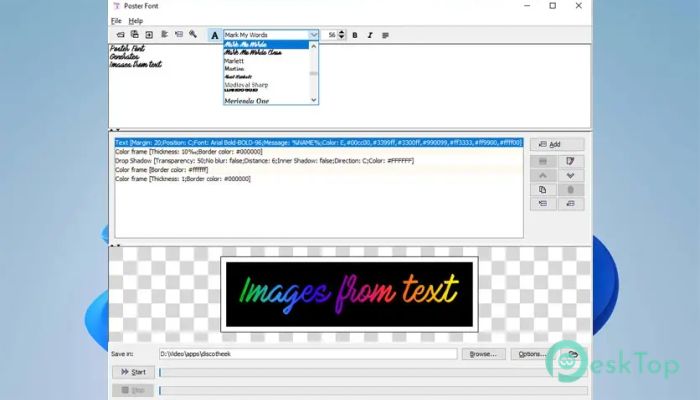Click the Start button
Screen dimensions: 700x400
coord(133,372)
